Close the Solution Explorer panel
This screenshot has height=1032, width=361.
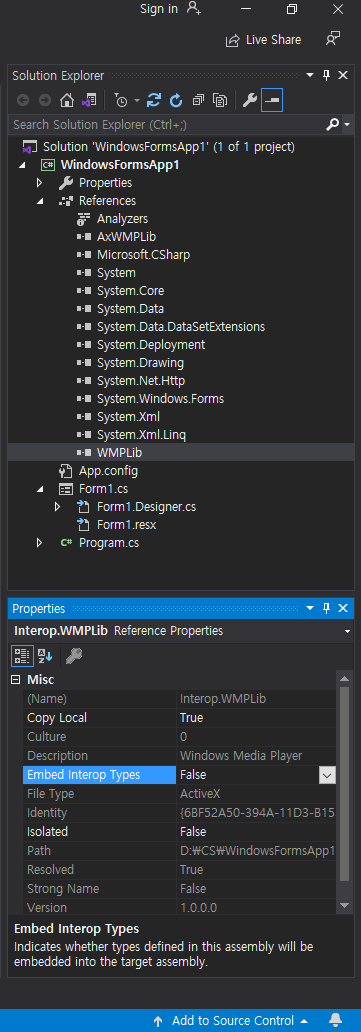[343, 76]
